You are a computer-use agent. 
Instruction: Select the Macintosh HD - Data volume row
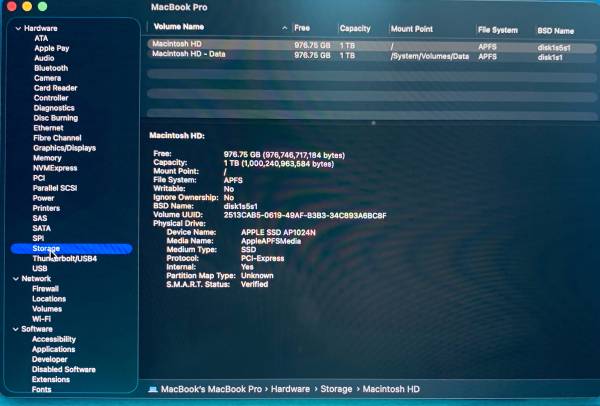point(202,55)
